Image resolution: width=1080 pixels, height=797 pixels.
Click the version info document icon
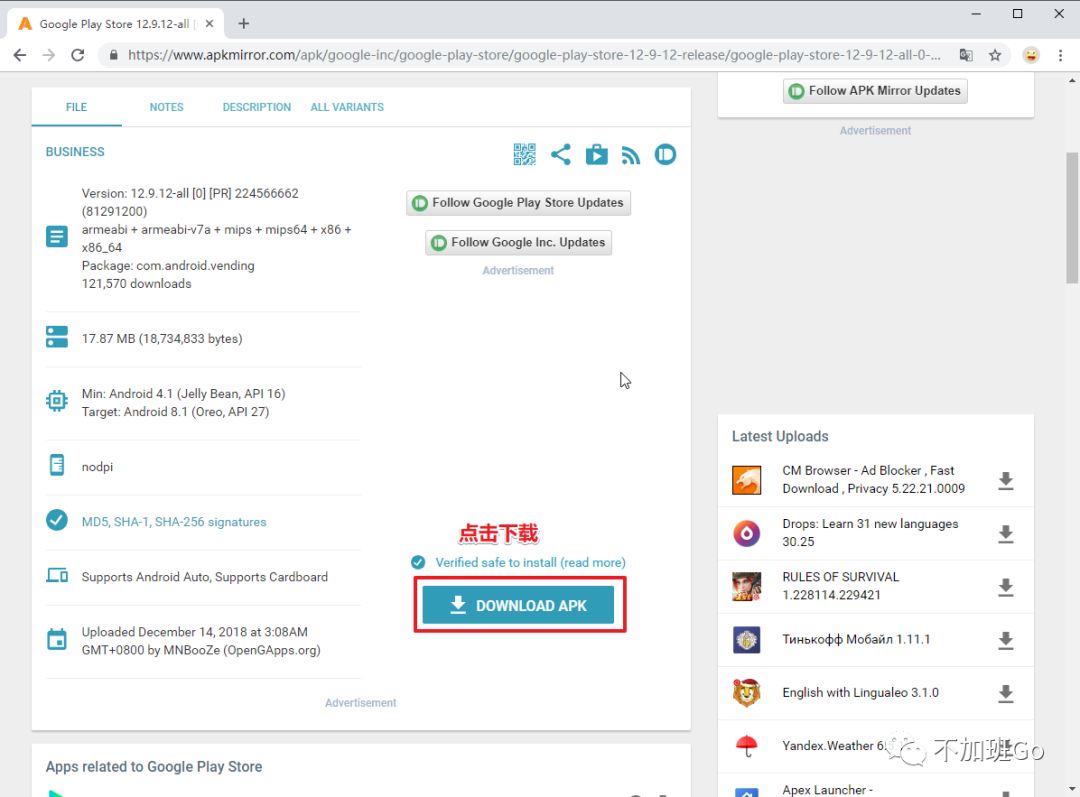[57, 237]
